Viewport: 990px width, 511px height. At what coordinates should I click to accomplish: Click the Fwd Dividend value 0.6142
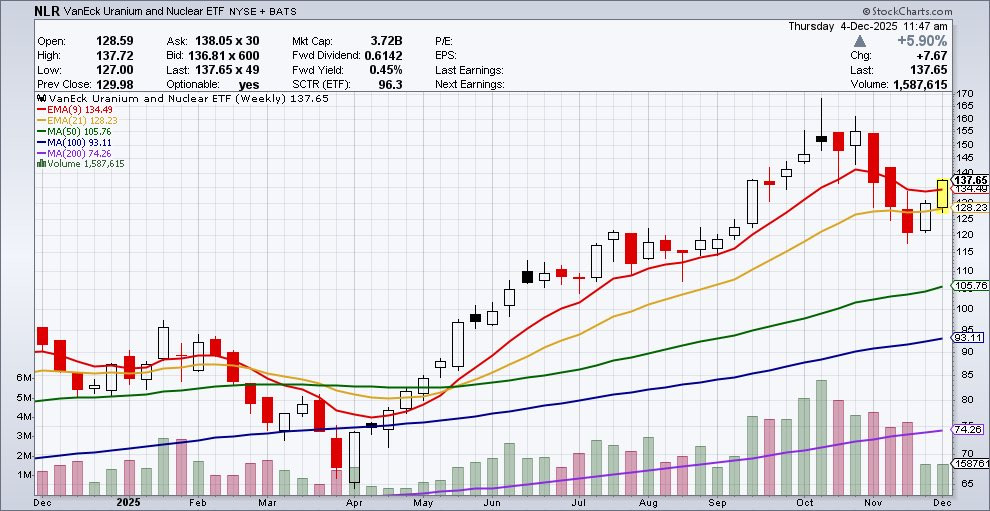[x=384, y=56]
